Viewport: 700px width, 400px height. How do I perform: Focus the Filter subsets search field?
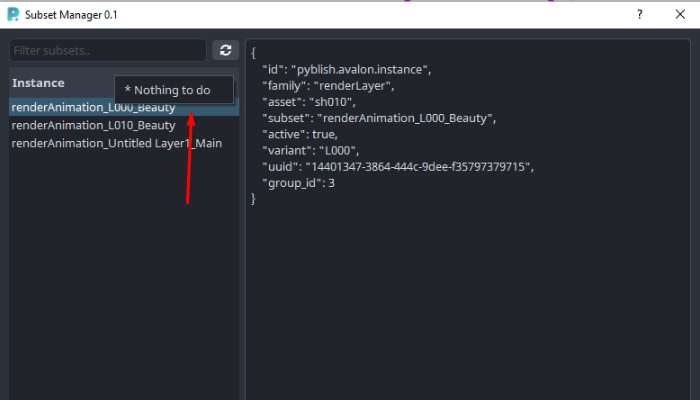pos(108,50)
